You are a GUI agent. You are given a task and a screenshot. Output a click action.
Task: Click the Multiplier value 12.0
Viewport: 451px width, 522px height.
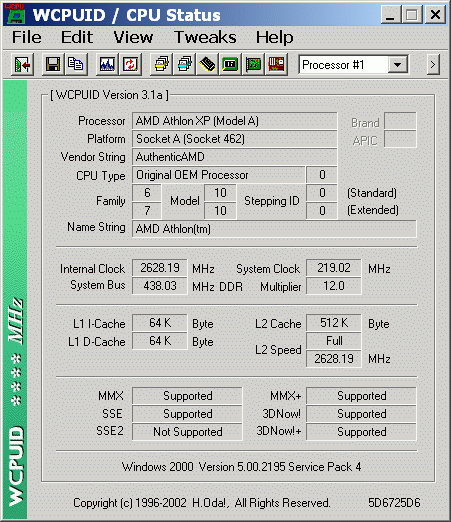pyautogui.click(x=334, y=286)
